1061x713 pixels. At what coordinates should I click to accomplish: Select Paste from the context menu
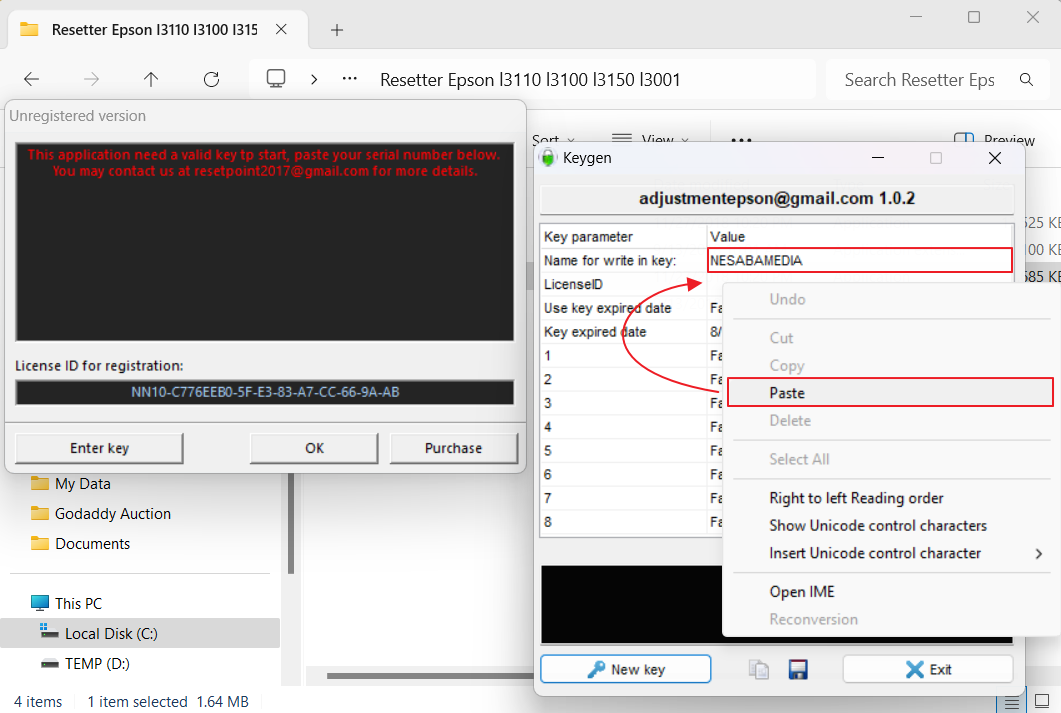pos(788,393)
